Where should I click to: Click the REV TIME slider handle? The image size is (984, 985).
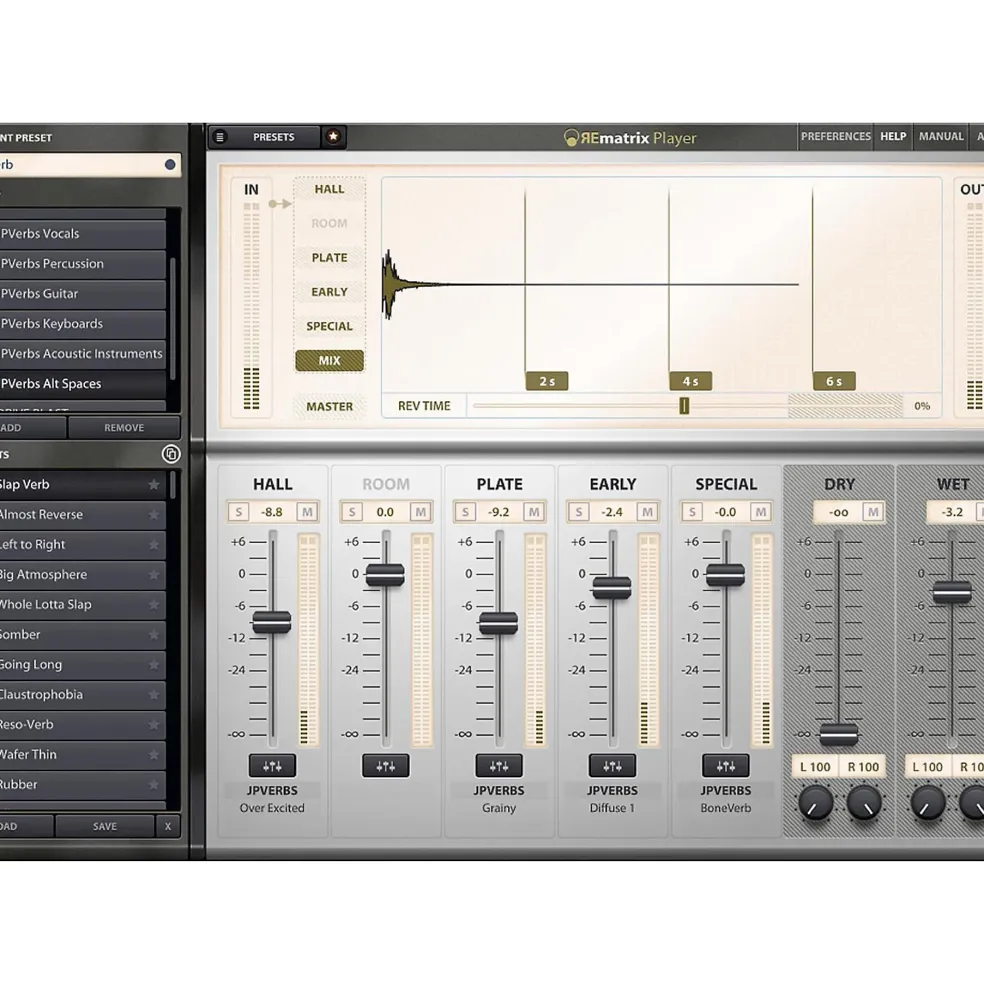(684, 406)
